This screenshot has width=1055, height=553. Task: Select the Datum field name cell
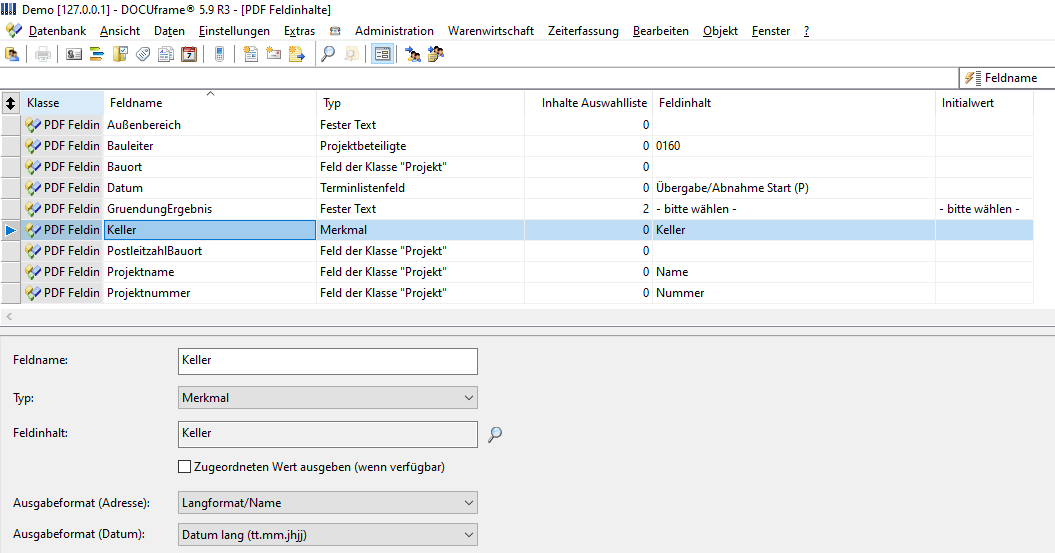point(210,188)
